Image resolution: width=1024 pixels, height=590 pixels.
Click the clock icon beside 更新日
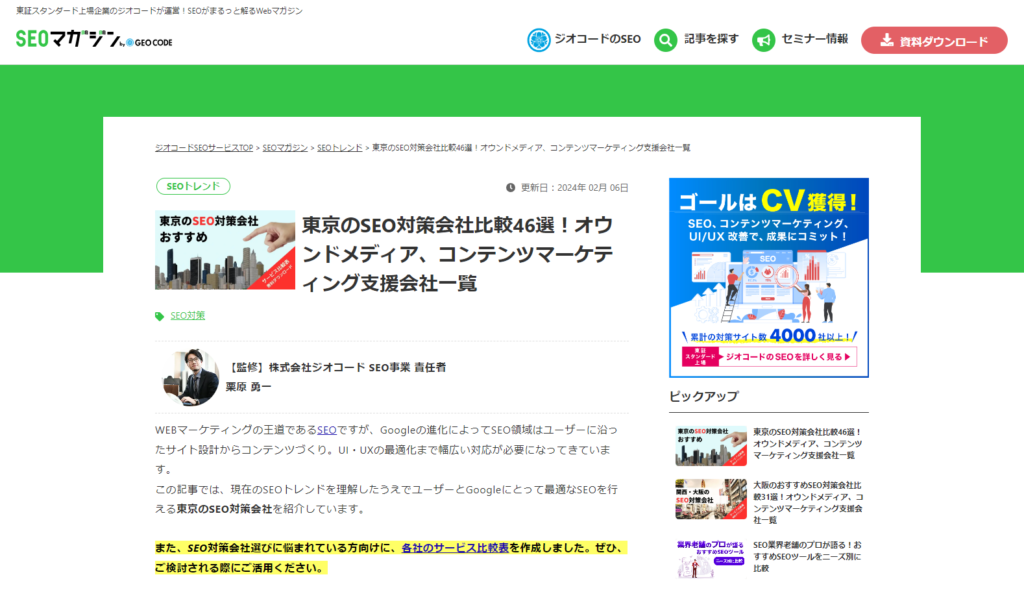point(510,188)
